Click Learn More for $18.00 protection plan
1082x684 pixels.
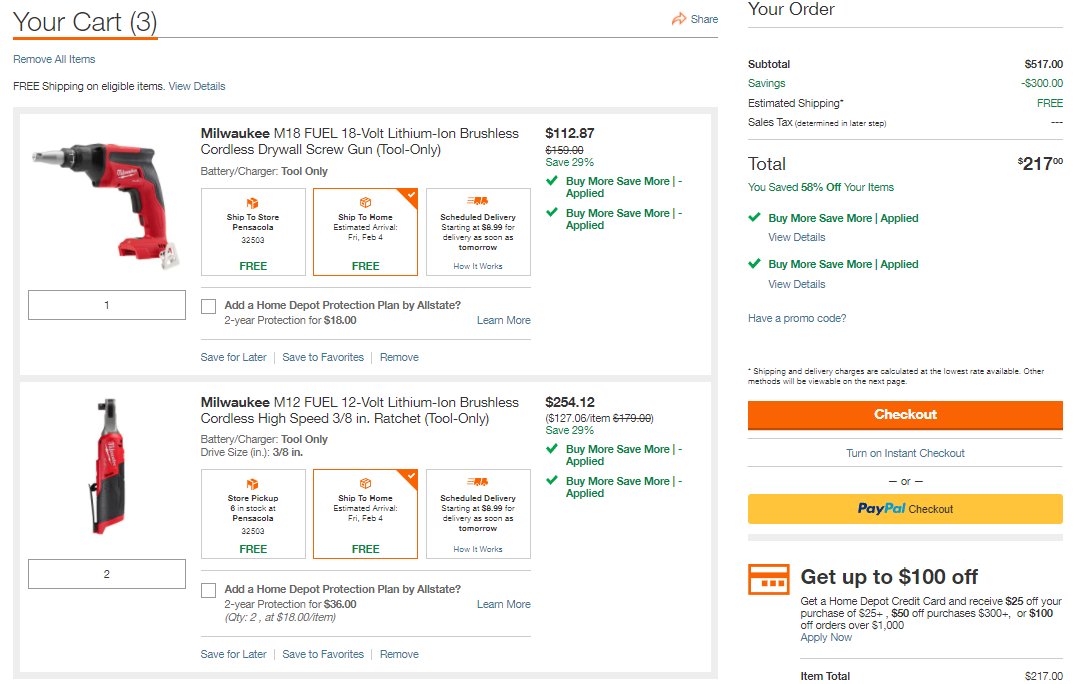point(504,320)
